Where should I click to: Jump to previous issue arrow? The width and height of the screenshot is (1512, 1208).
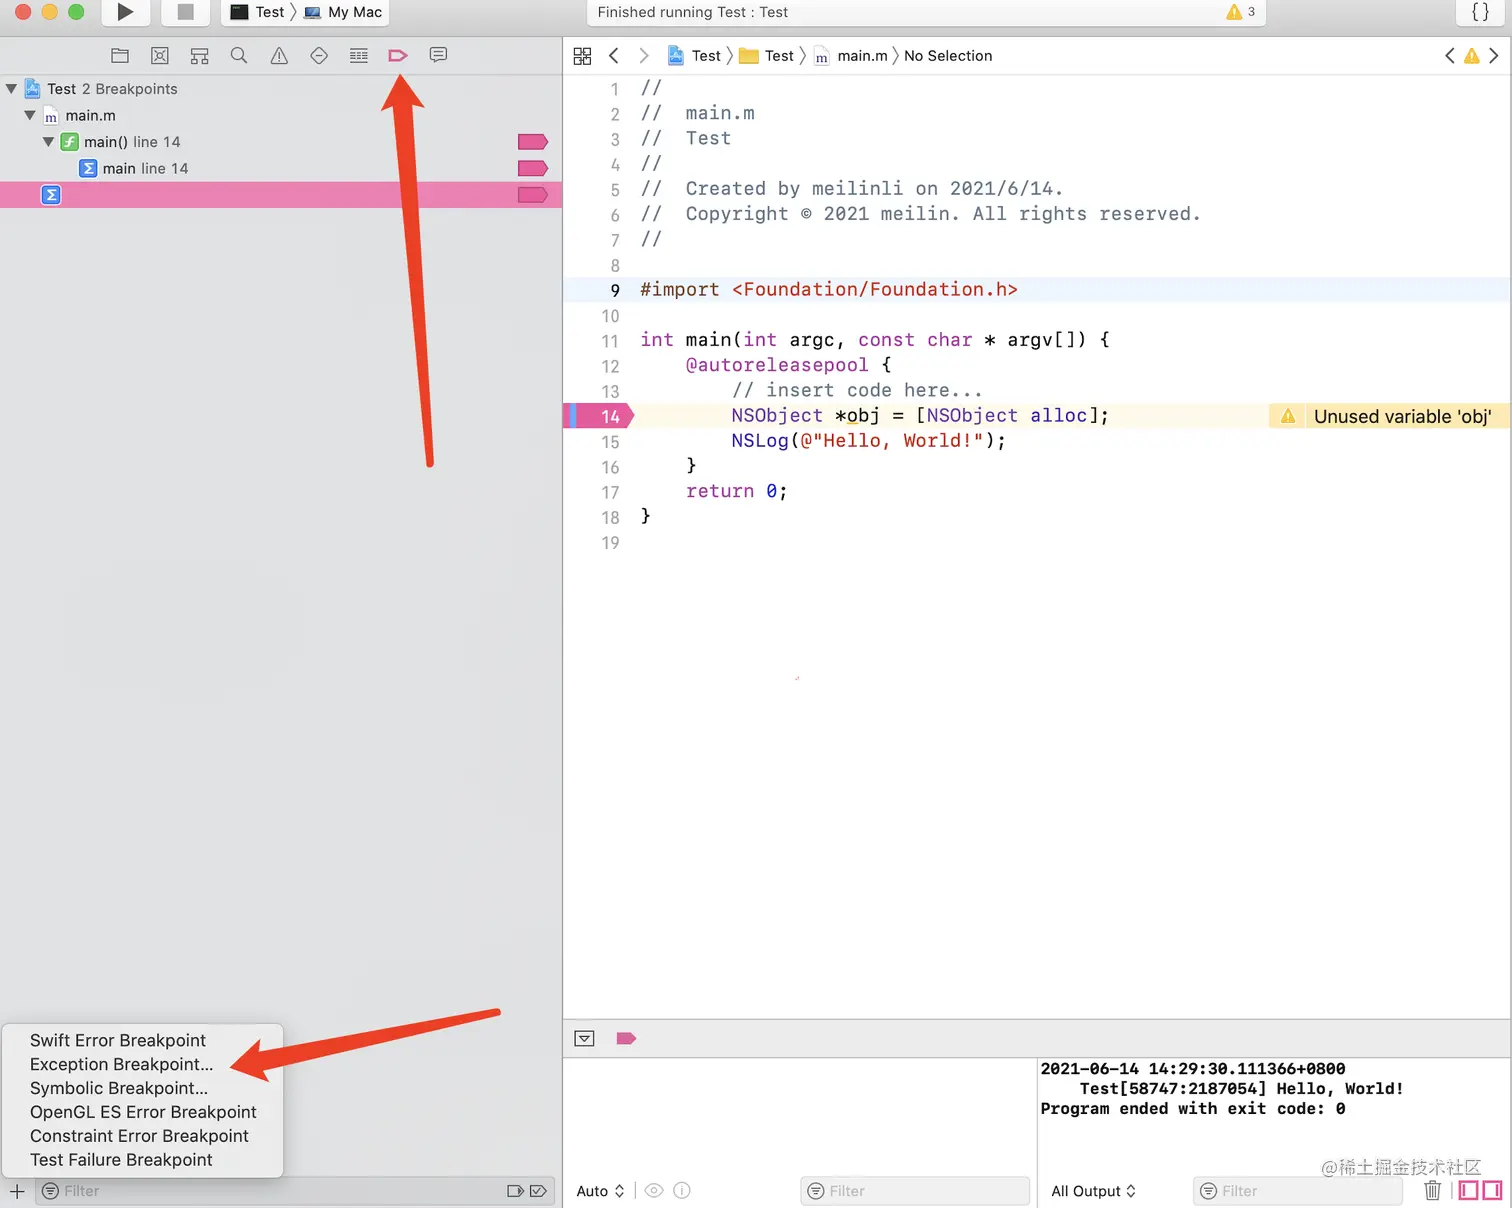coord(1450,56)
